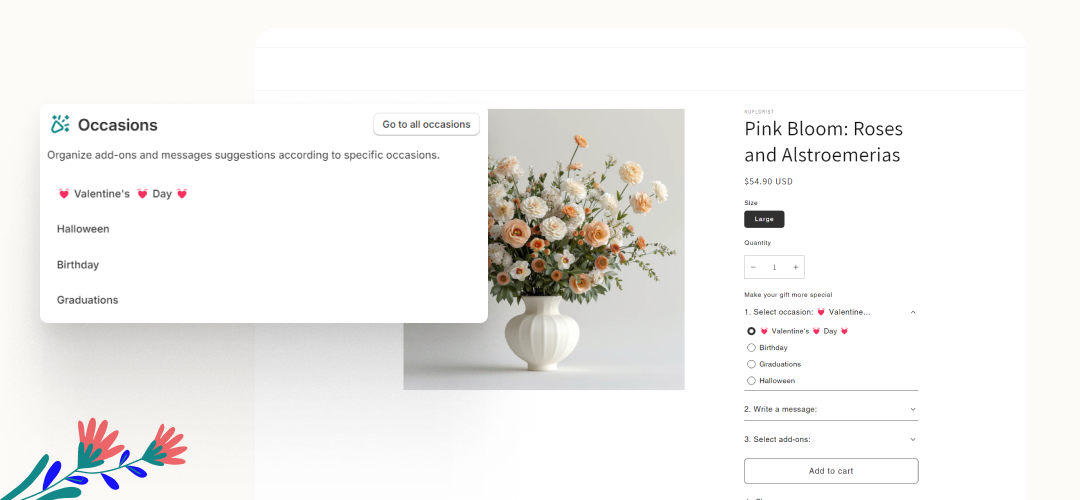Click the quantity plus icon
The image size is (1080, 500).
[x=796, y=267]
